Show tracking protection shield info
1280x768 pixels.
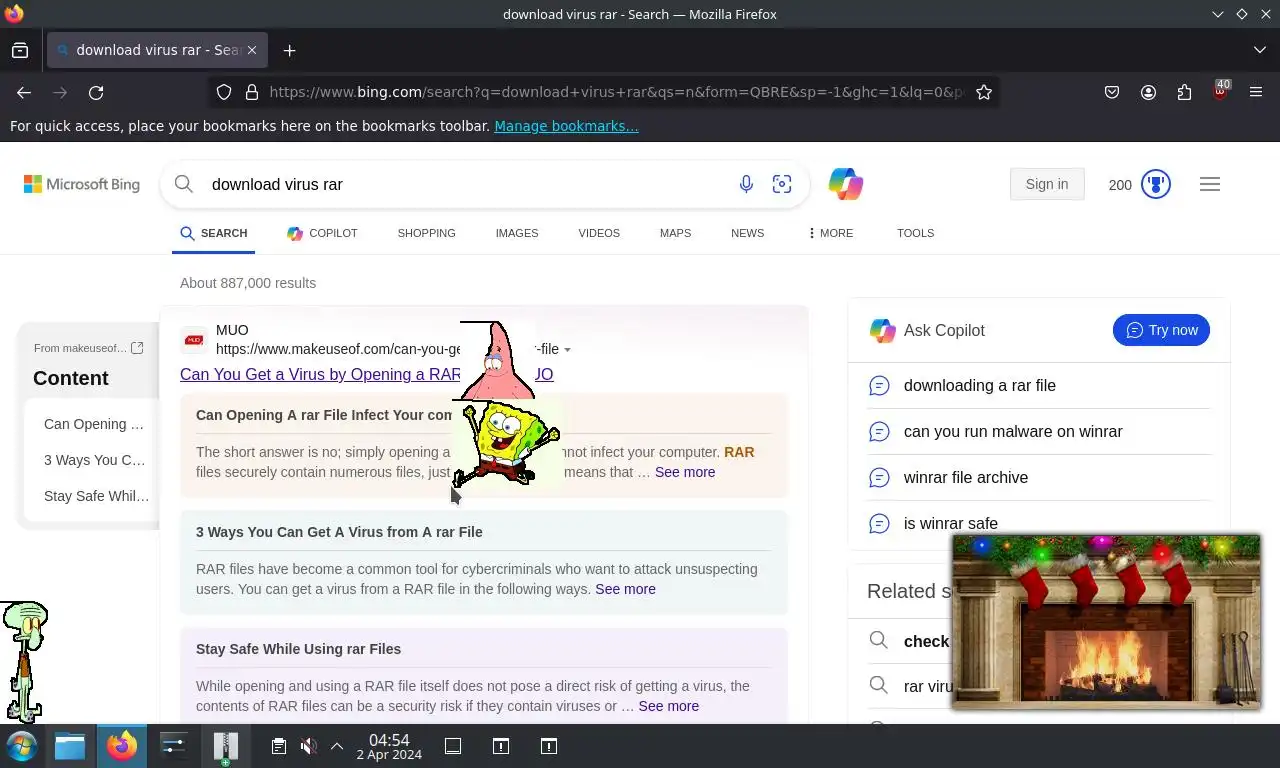point(224,92)
